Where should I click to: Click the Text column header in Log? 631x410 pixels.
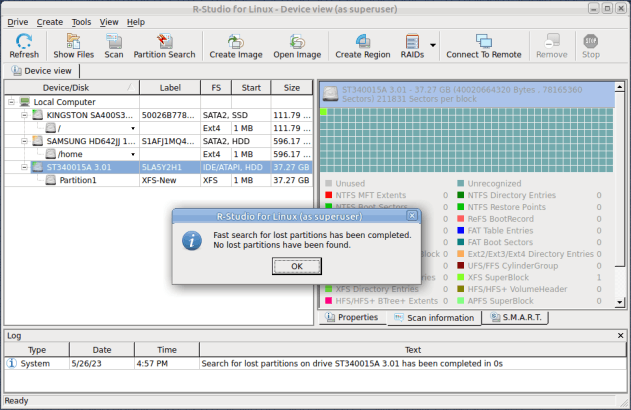coord(413,350)
